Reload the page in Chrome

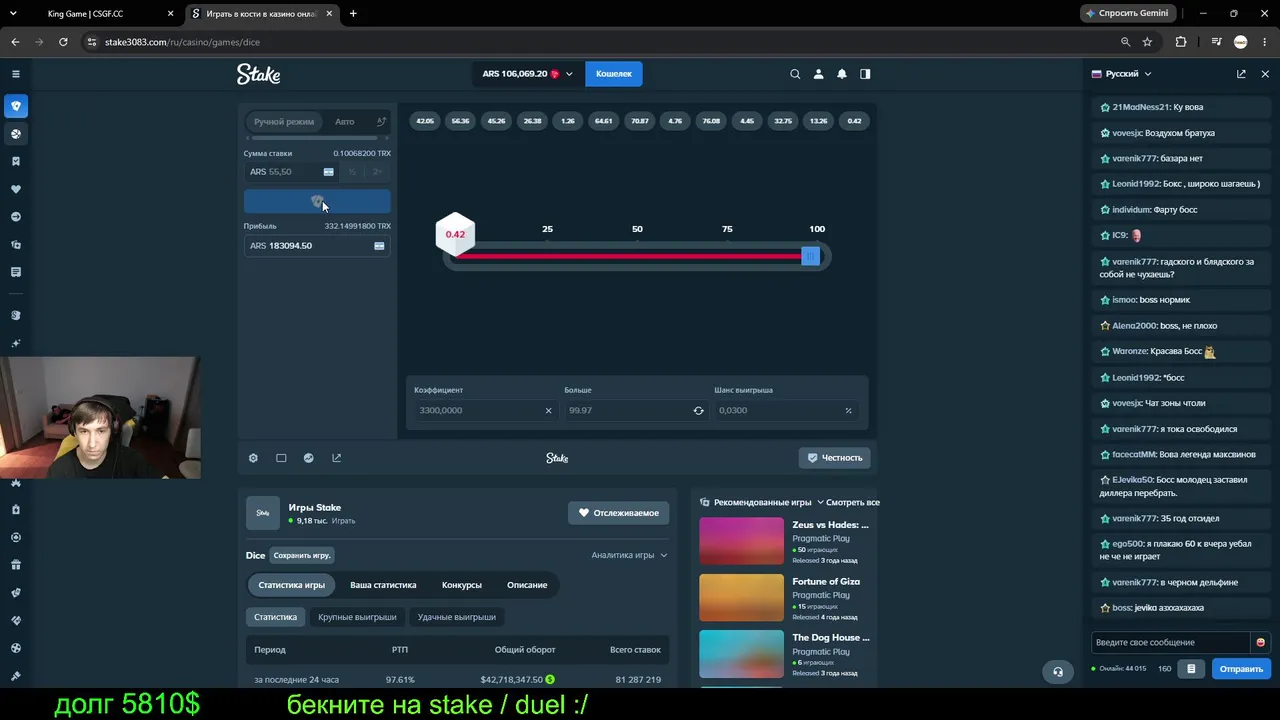click(63, 42)
